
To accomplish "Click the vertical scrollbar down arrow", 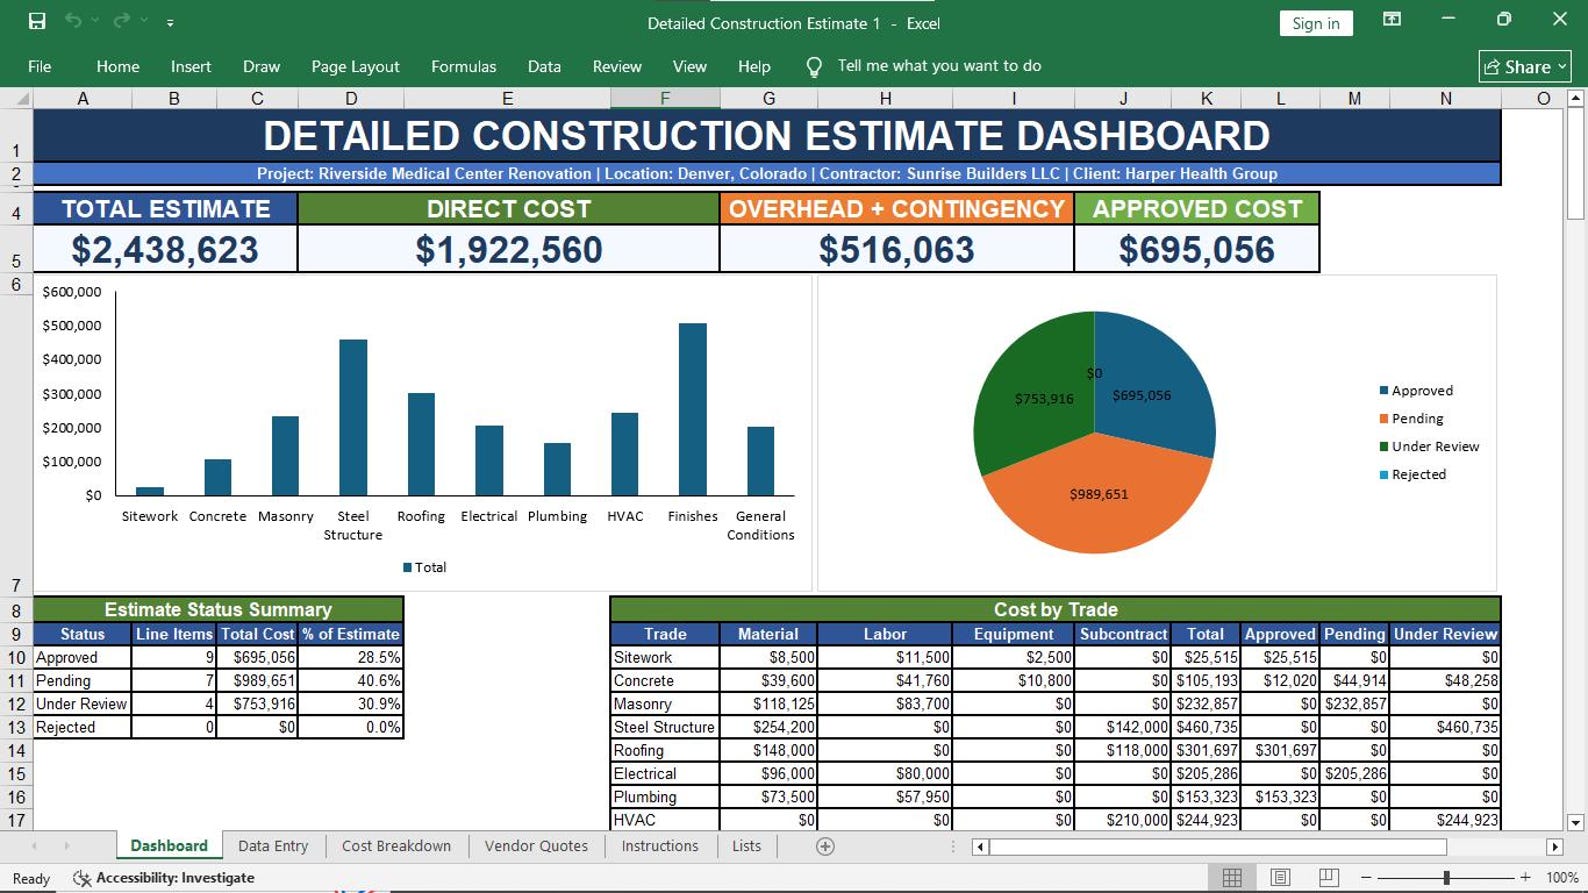I will (x=1576, y=823).
